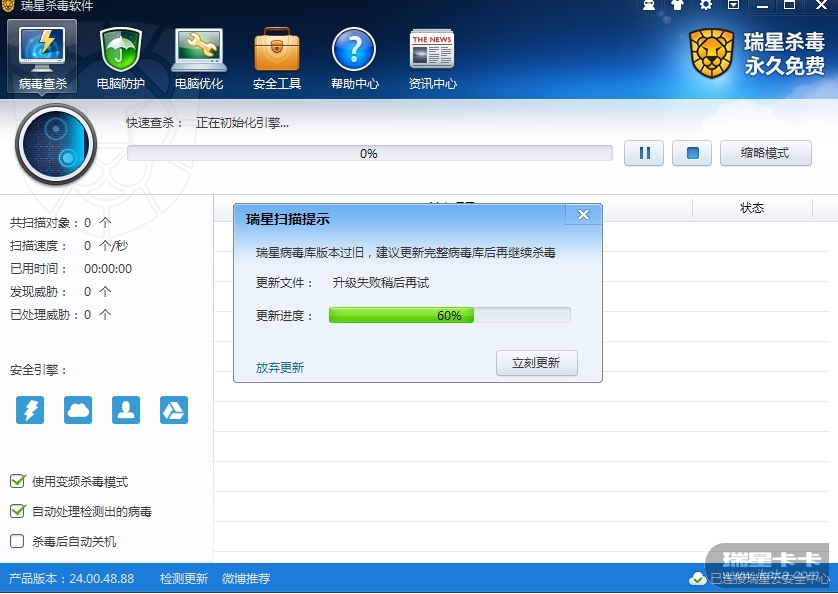Open the 帮助中心 help center

pyautogui.click(x=354, y=57)
